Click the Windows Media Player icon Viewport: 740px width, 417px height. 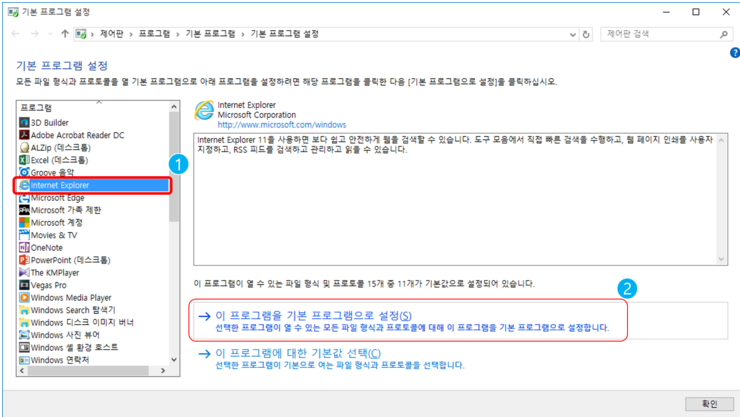click(24, 297)
